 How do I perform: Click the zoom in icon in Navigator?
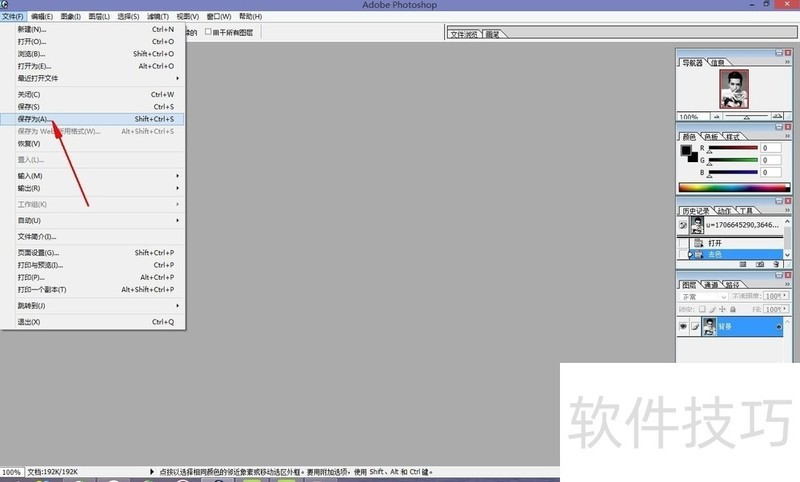(x=777, y=117)
